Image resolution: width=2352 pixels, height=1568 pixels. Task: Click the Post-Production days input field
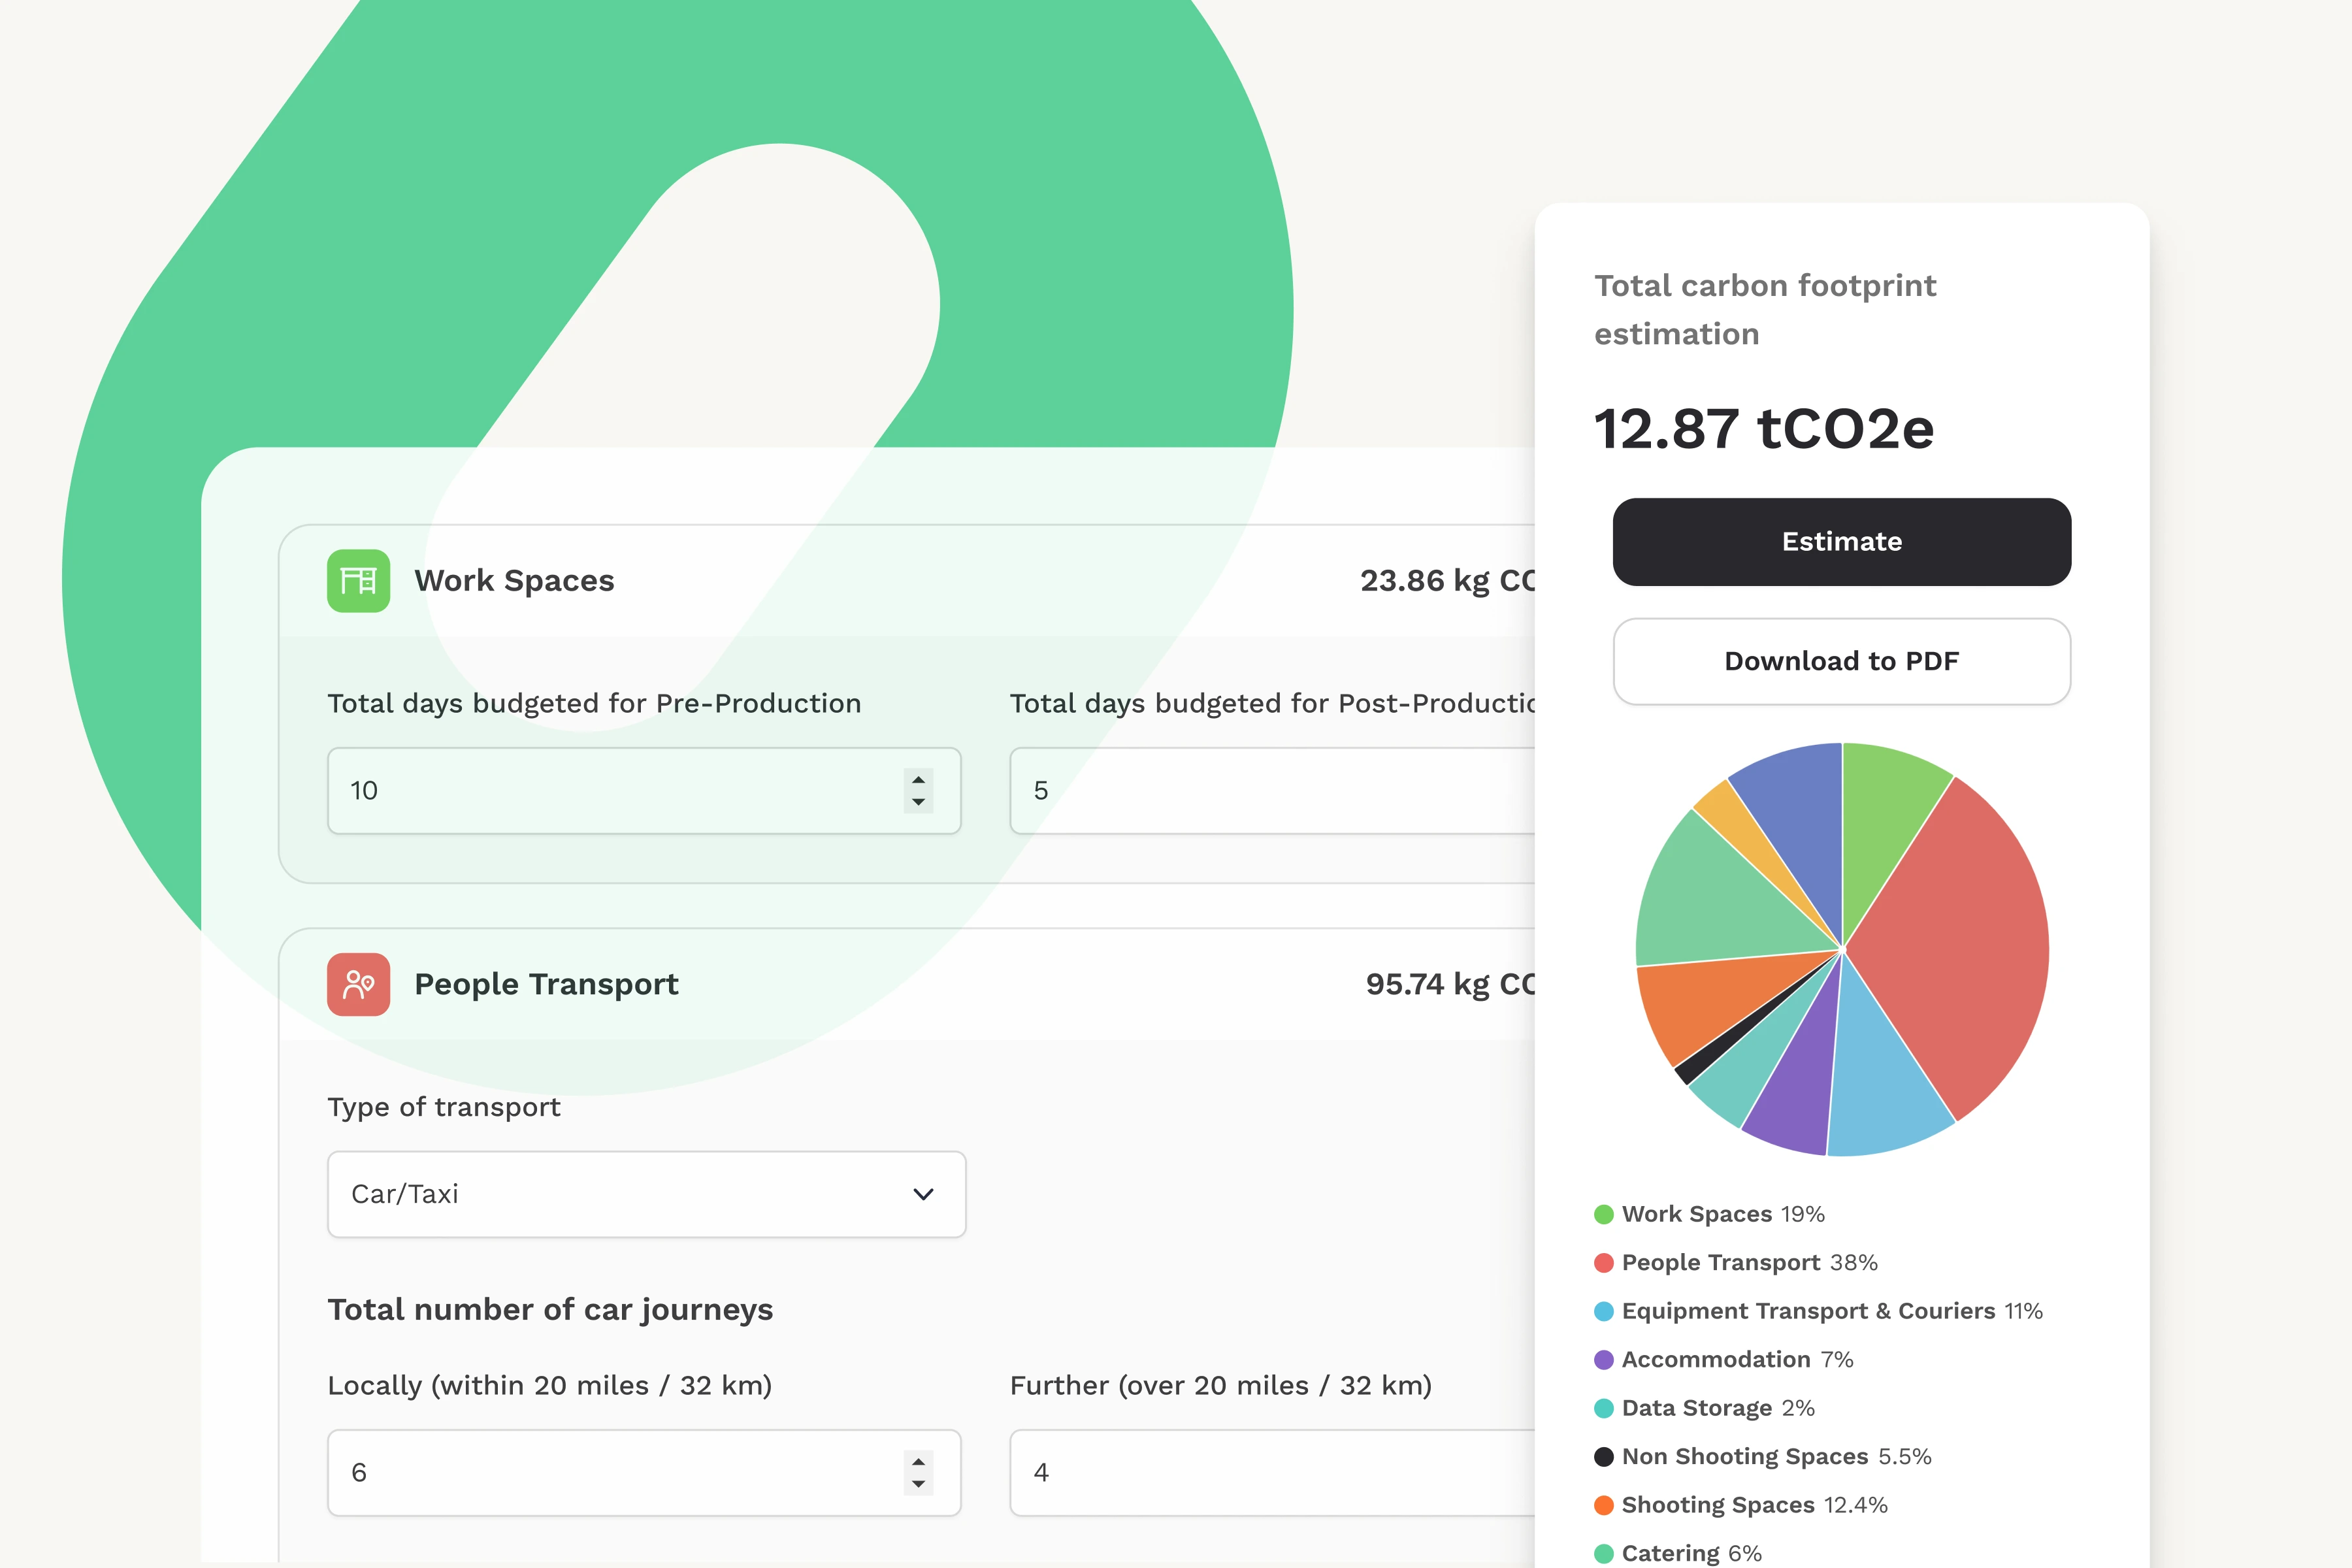1270,790
